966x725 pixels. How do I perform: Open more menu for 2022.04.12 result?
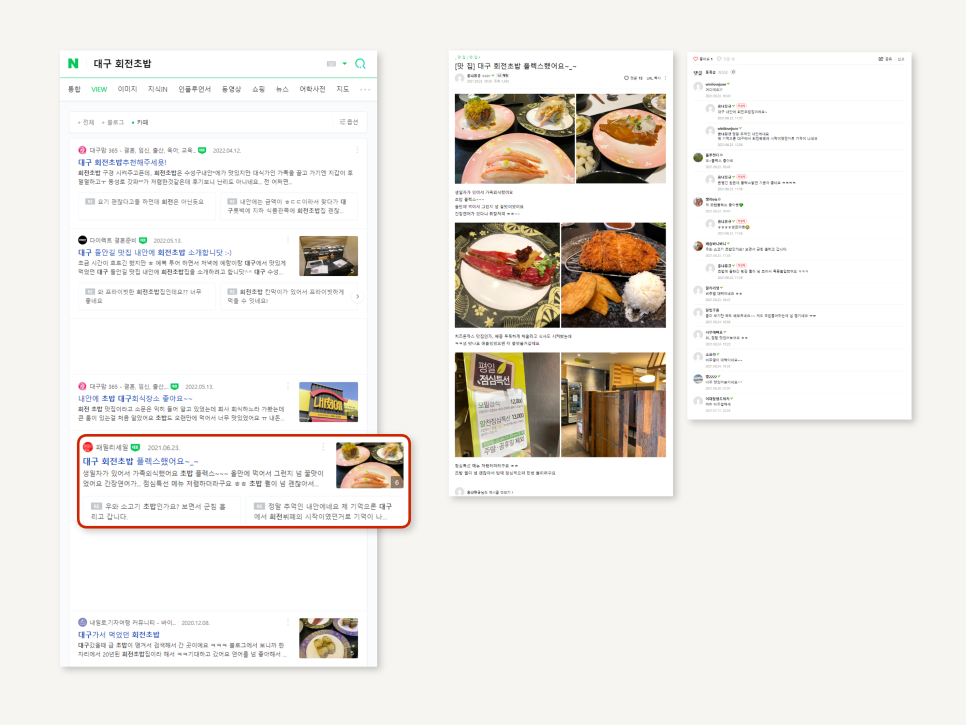[357, 150]
